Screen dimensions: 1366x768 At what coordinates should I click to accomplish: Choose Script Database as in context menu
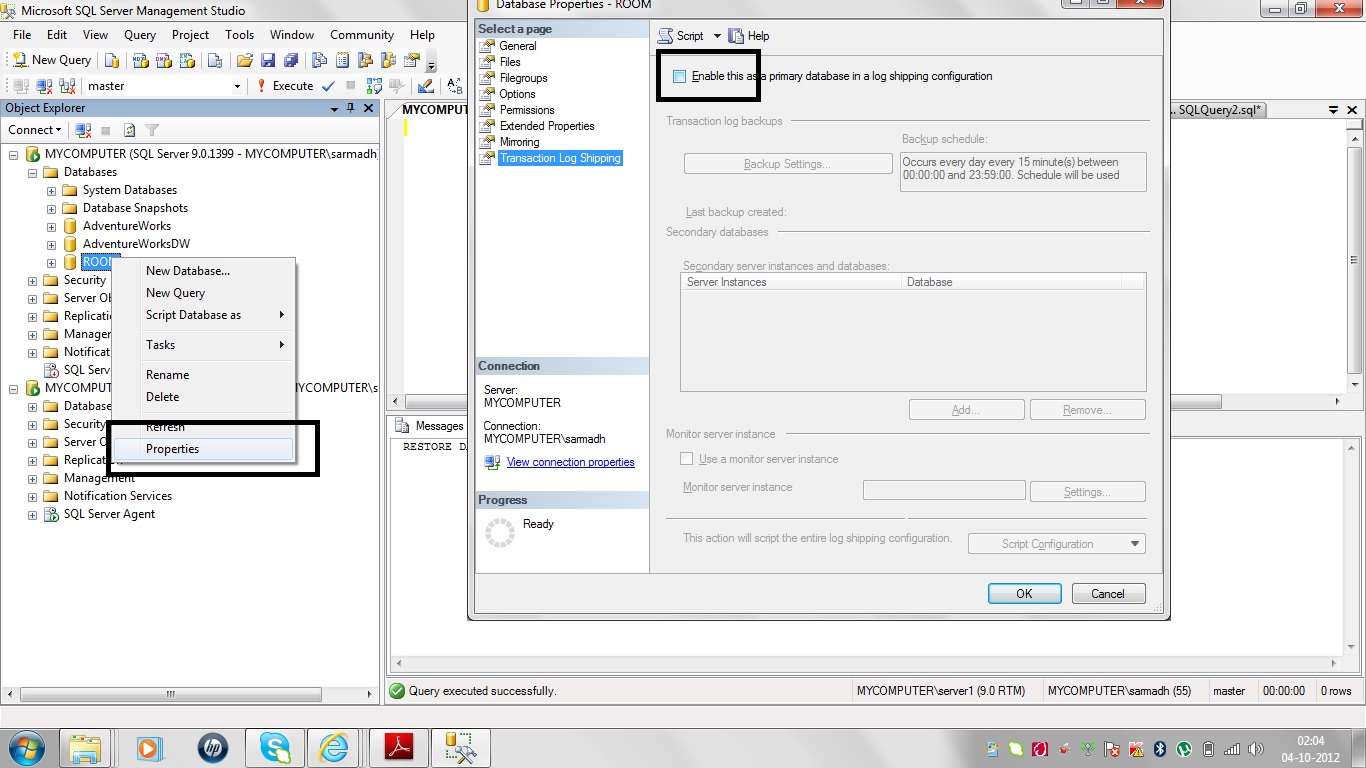(203, 315)
